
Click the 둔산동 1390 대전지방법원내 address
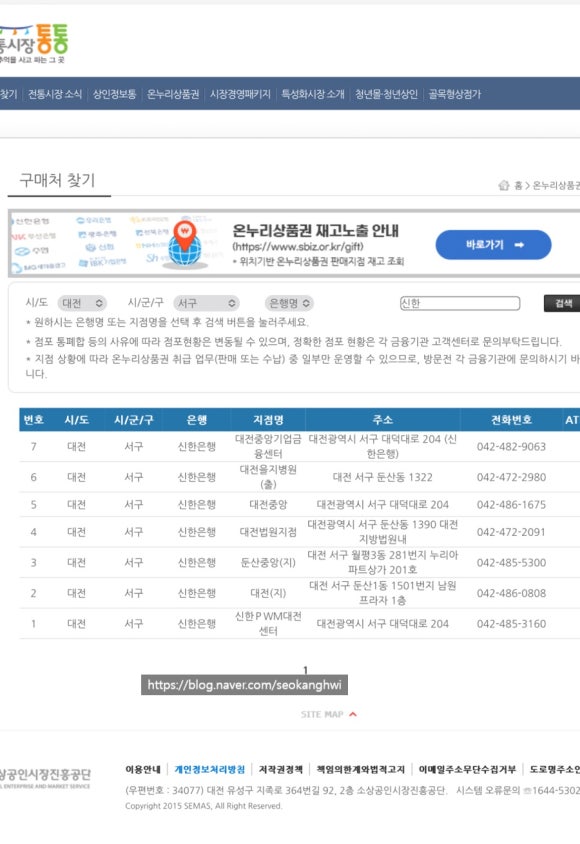pyautogui.click(x=383, y=532)
